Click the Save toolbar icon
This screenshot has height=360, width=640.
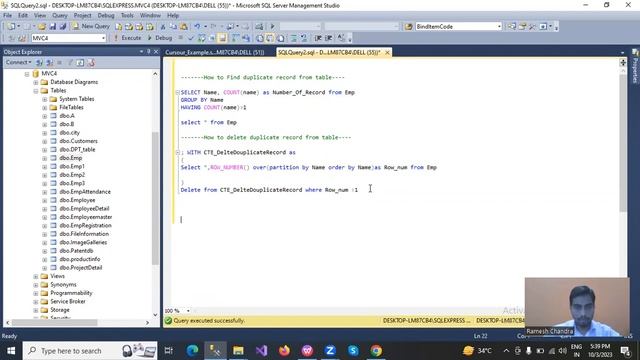pos(52,27)
